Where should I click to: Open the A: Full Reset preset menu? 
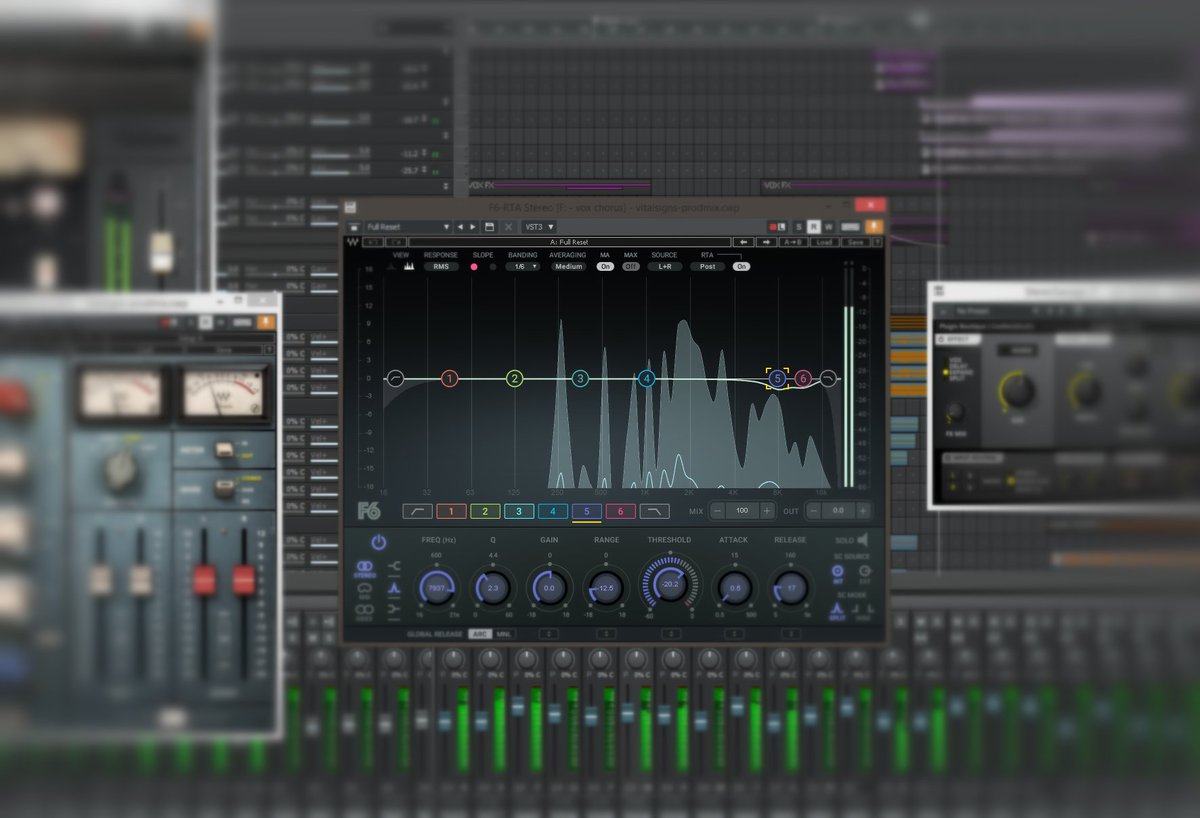click(569, 242)
